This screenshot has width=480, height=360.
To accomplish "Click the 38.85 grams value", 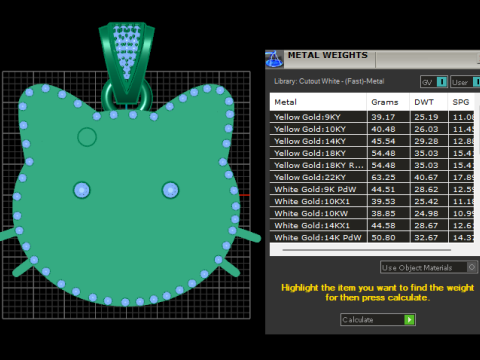I will point(383,213).
